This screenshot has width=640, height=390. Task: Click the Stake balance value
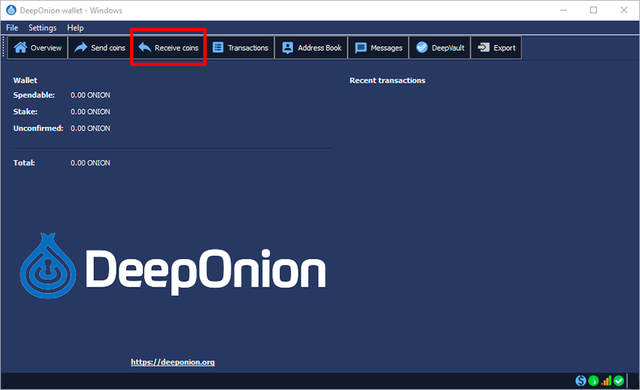[90, 112]
